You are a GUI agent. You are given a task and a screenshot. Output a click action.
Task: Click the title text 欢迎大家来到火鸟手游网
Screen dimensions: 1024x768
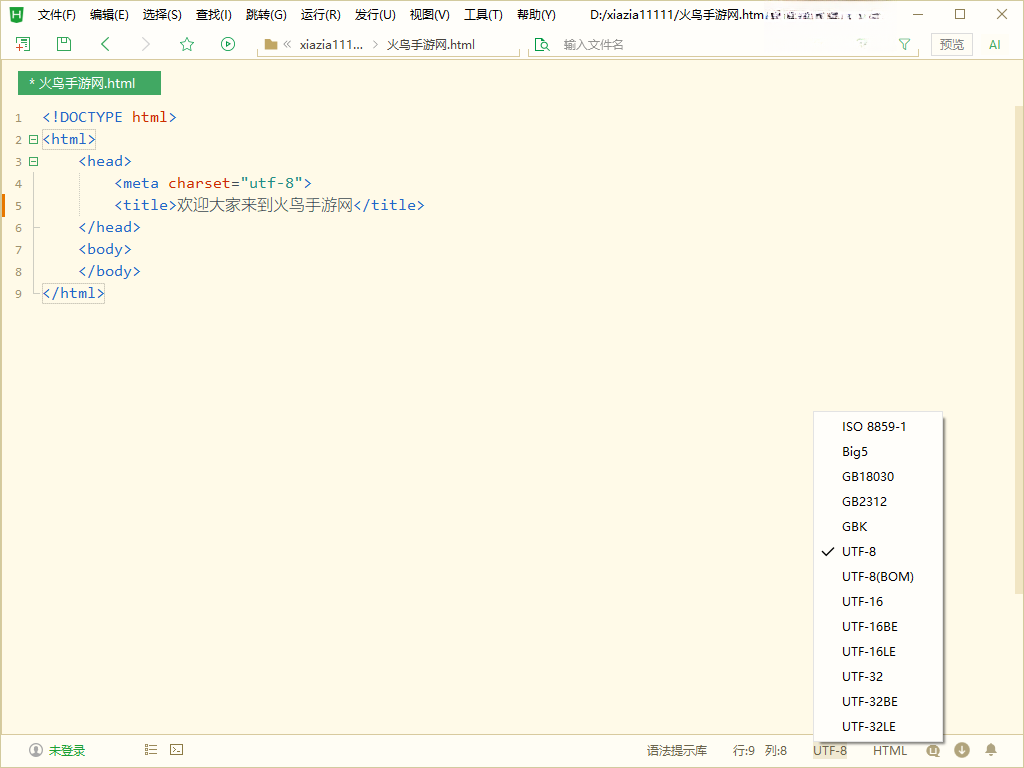[264, 205]
